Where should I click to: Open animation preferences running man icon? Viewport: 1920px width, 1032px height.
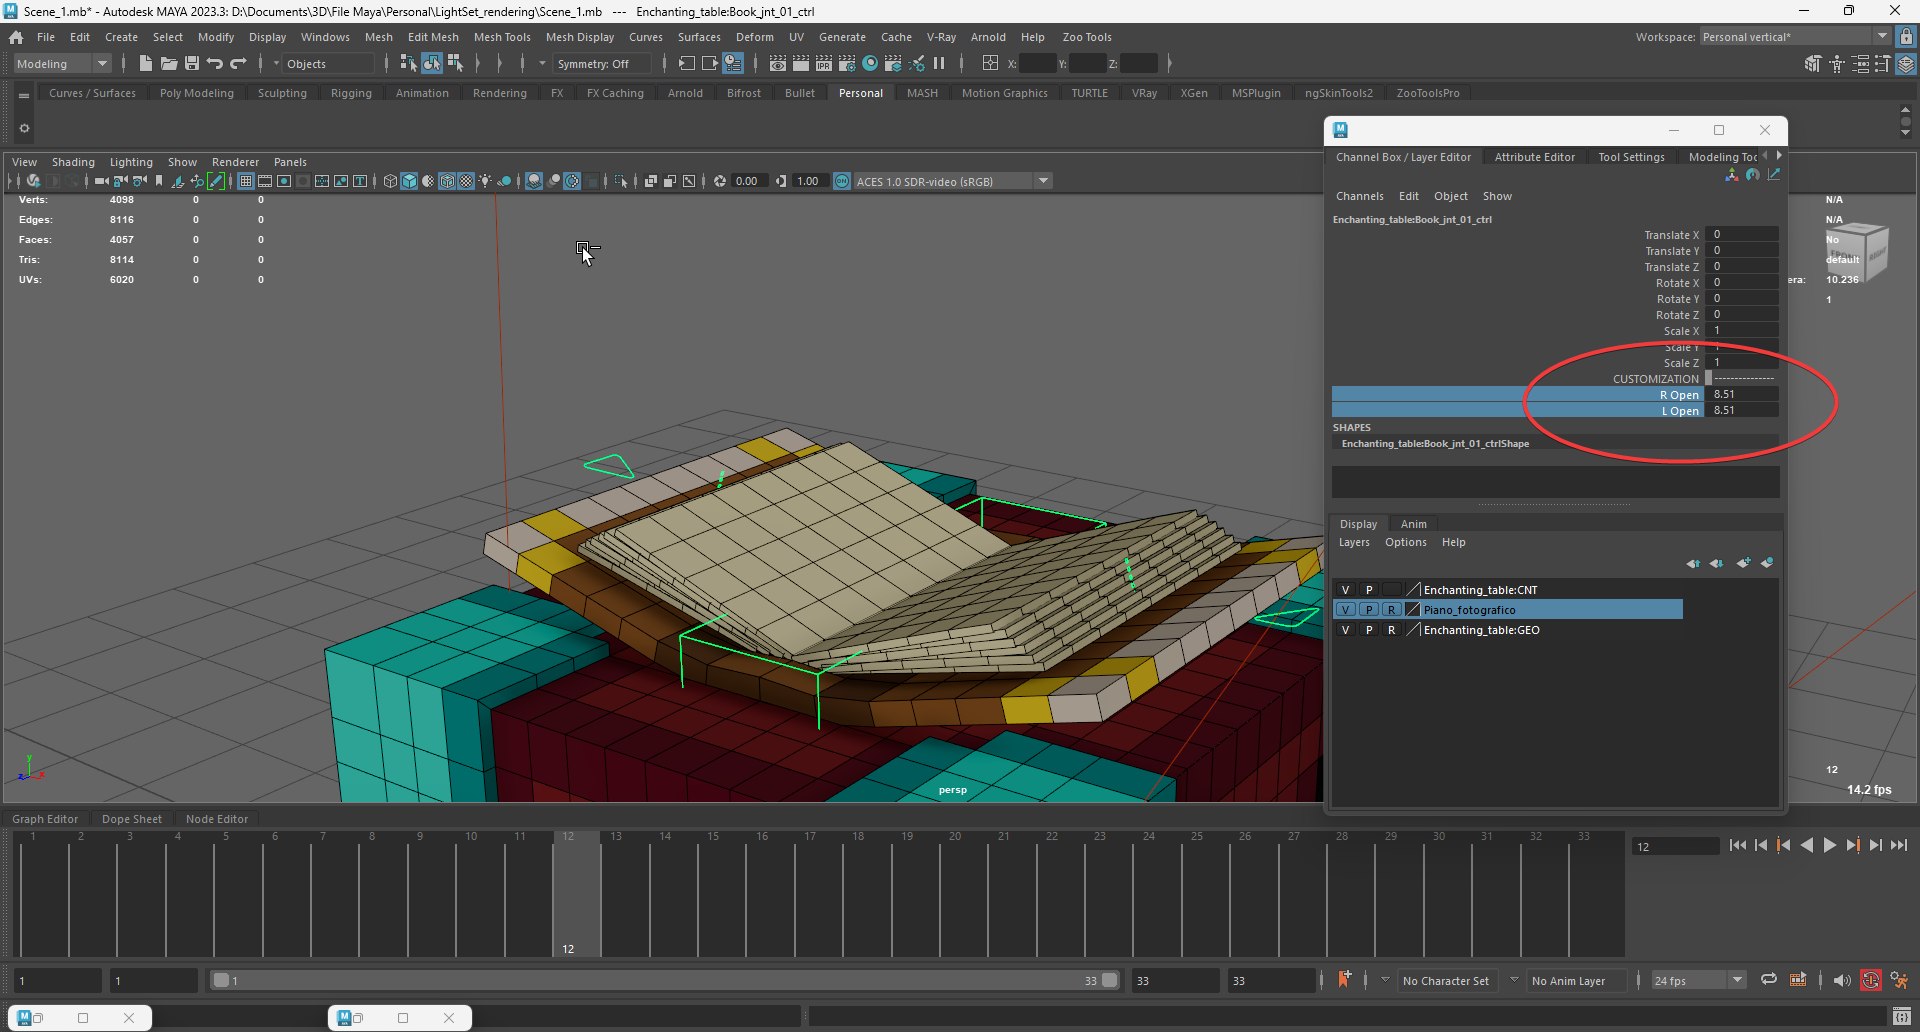click(1898, 980)
